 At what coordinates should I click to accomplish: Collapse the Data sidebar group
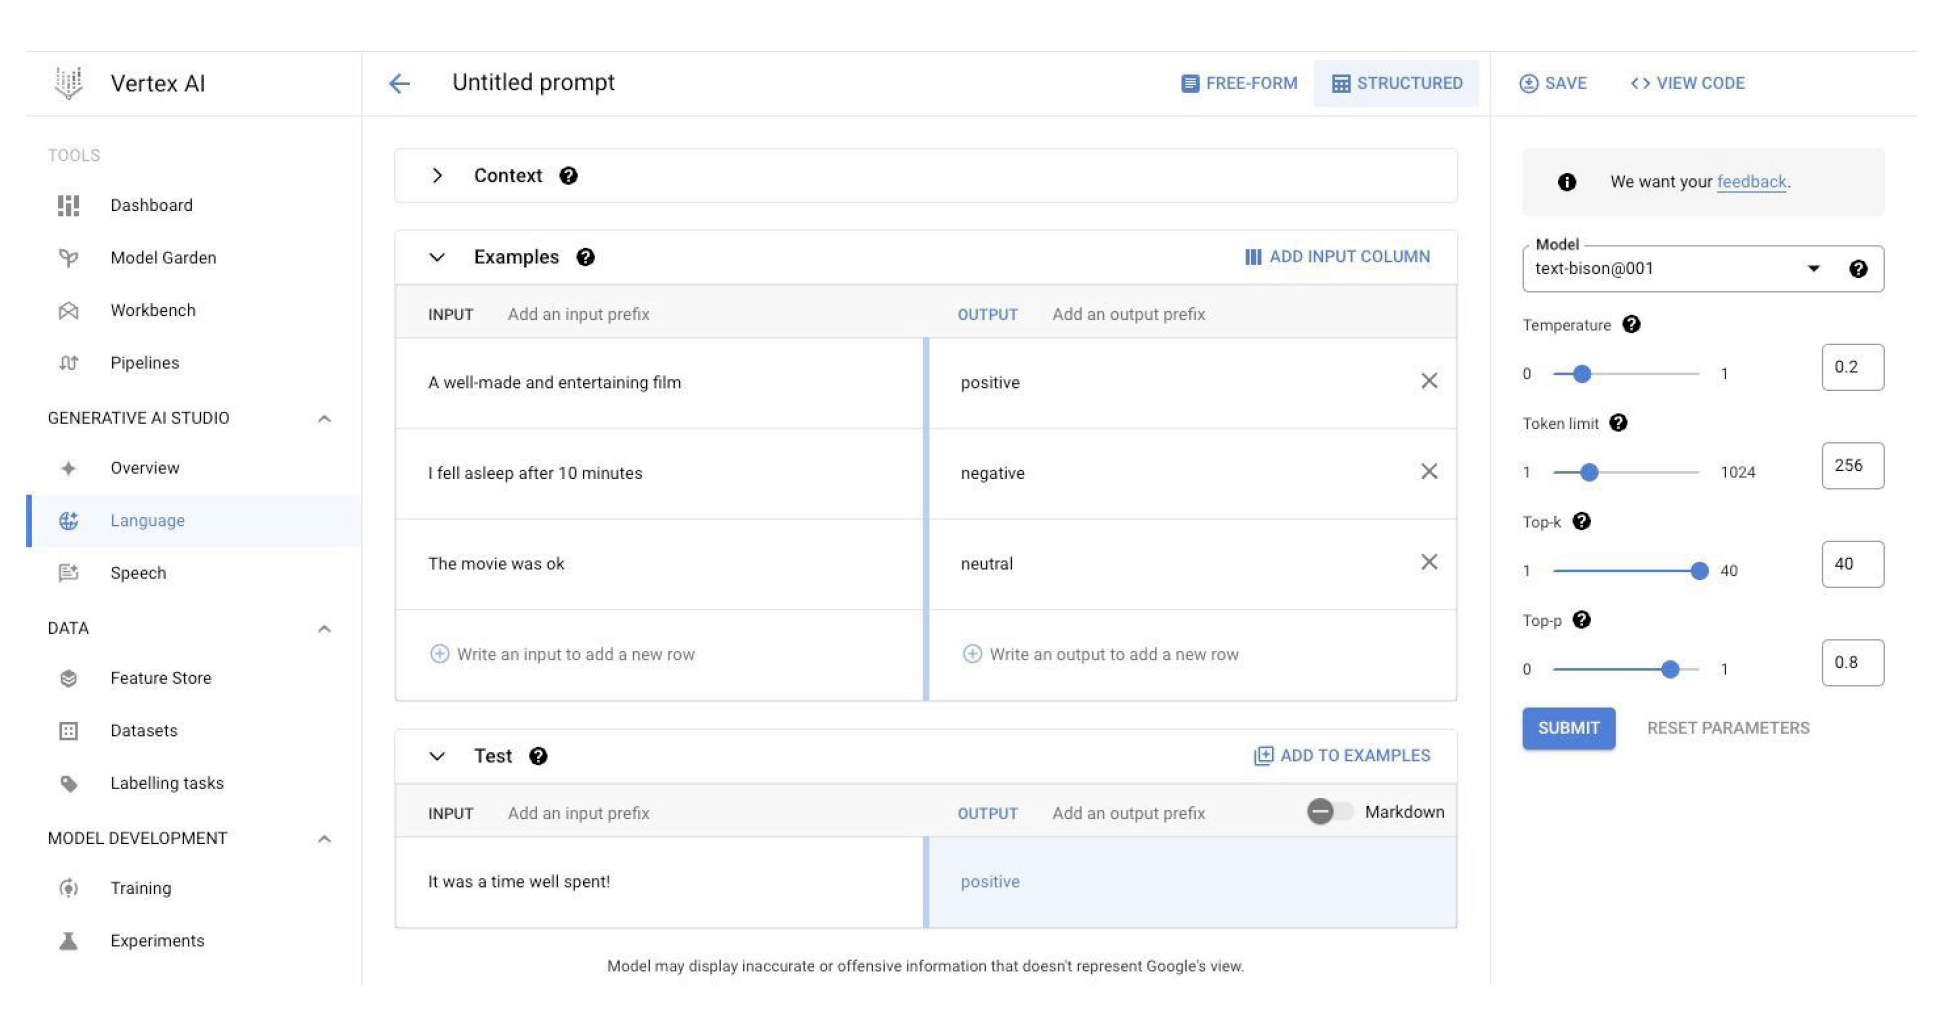coord(324,629)
